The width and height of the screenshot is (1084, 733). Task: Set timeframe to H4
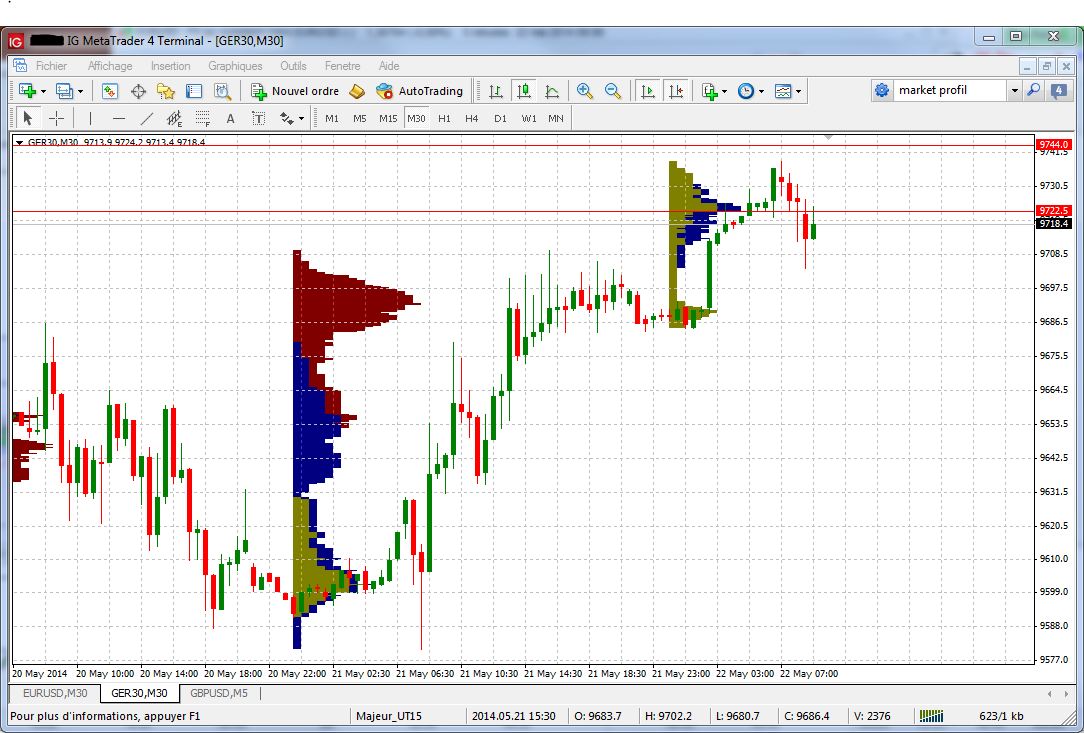tap(471, 118)
